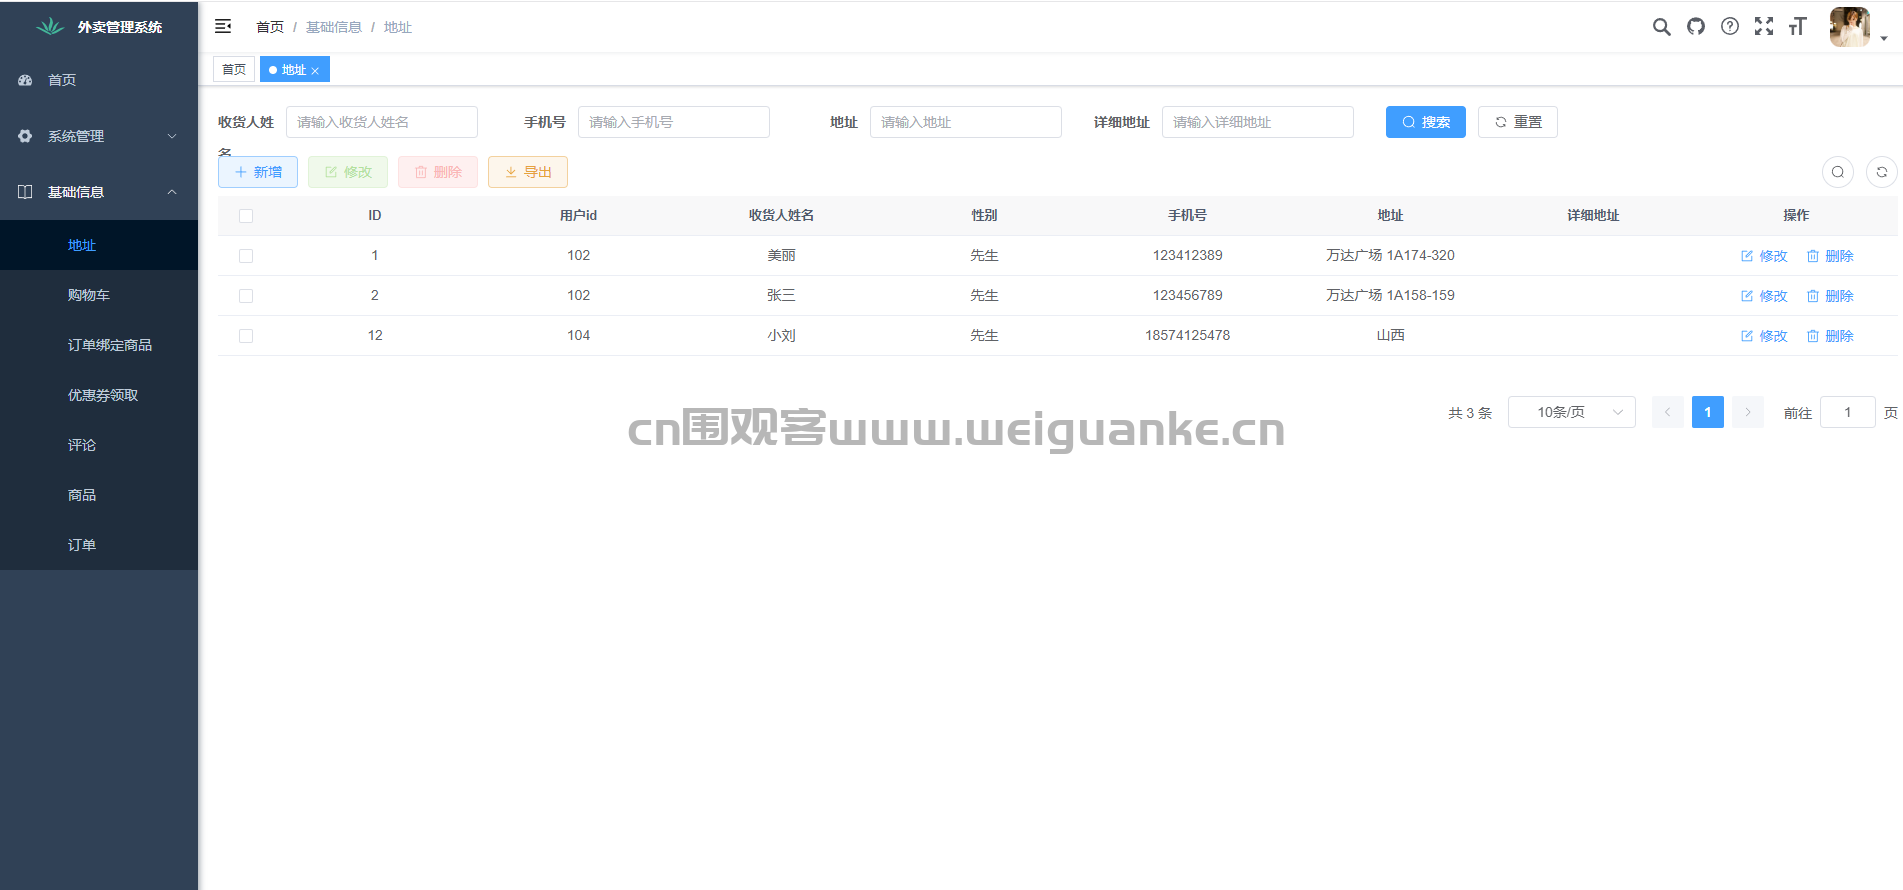
Task: Hide the search bar via round magnifier icon
Action: pyautogui.click(x=1838, y=172)
